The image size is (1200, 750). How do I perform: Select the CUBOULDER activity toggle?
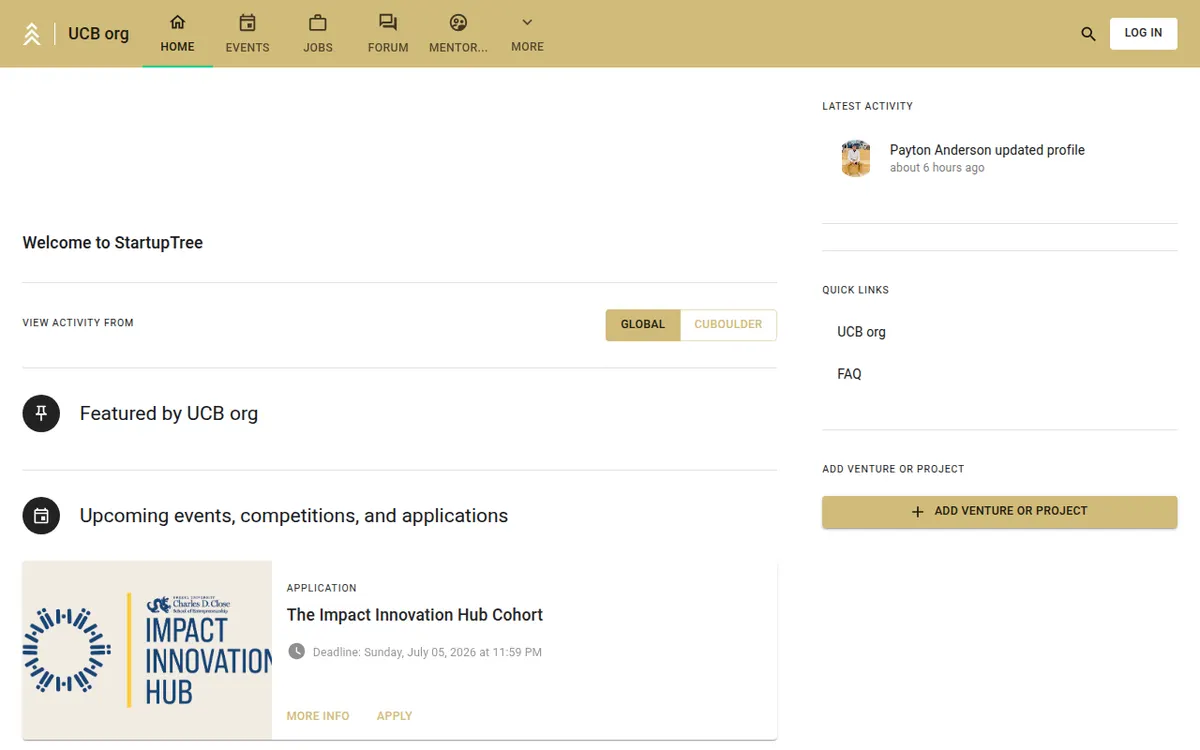(x=728, y=325)
